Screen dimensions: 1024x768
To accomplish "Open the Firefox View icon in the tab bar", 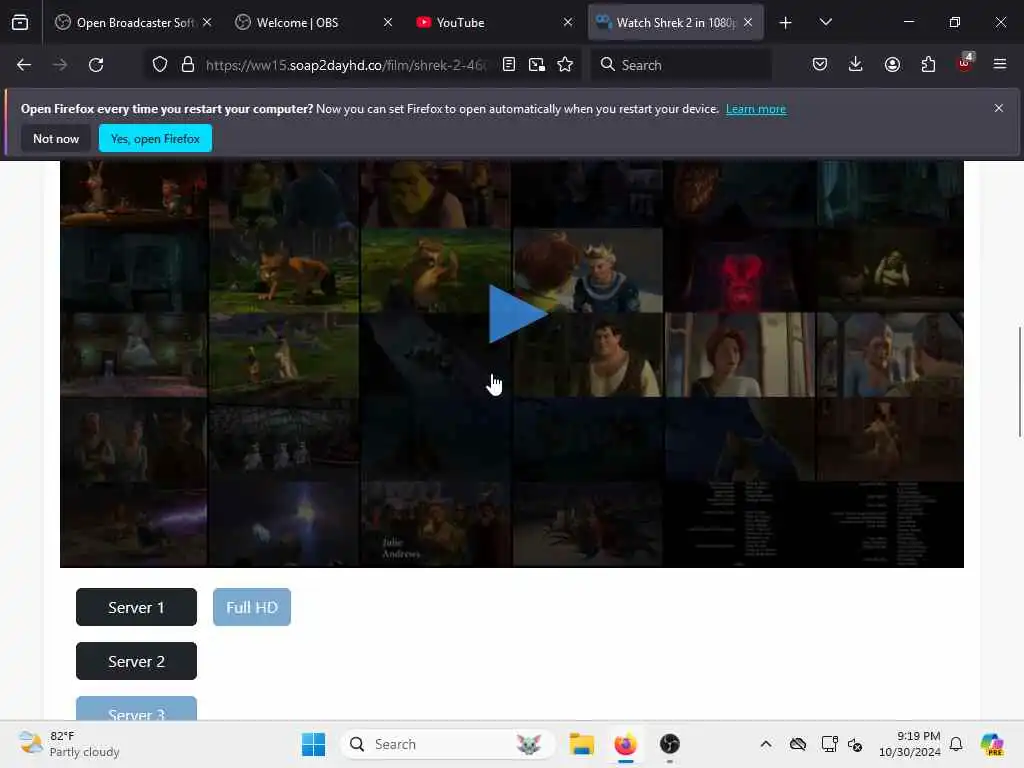I will (x=20, y=23).
